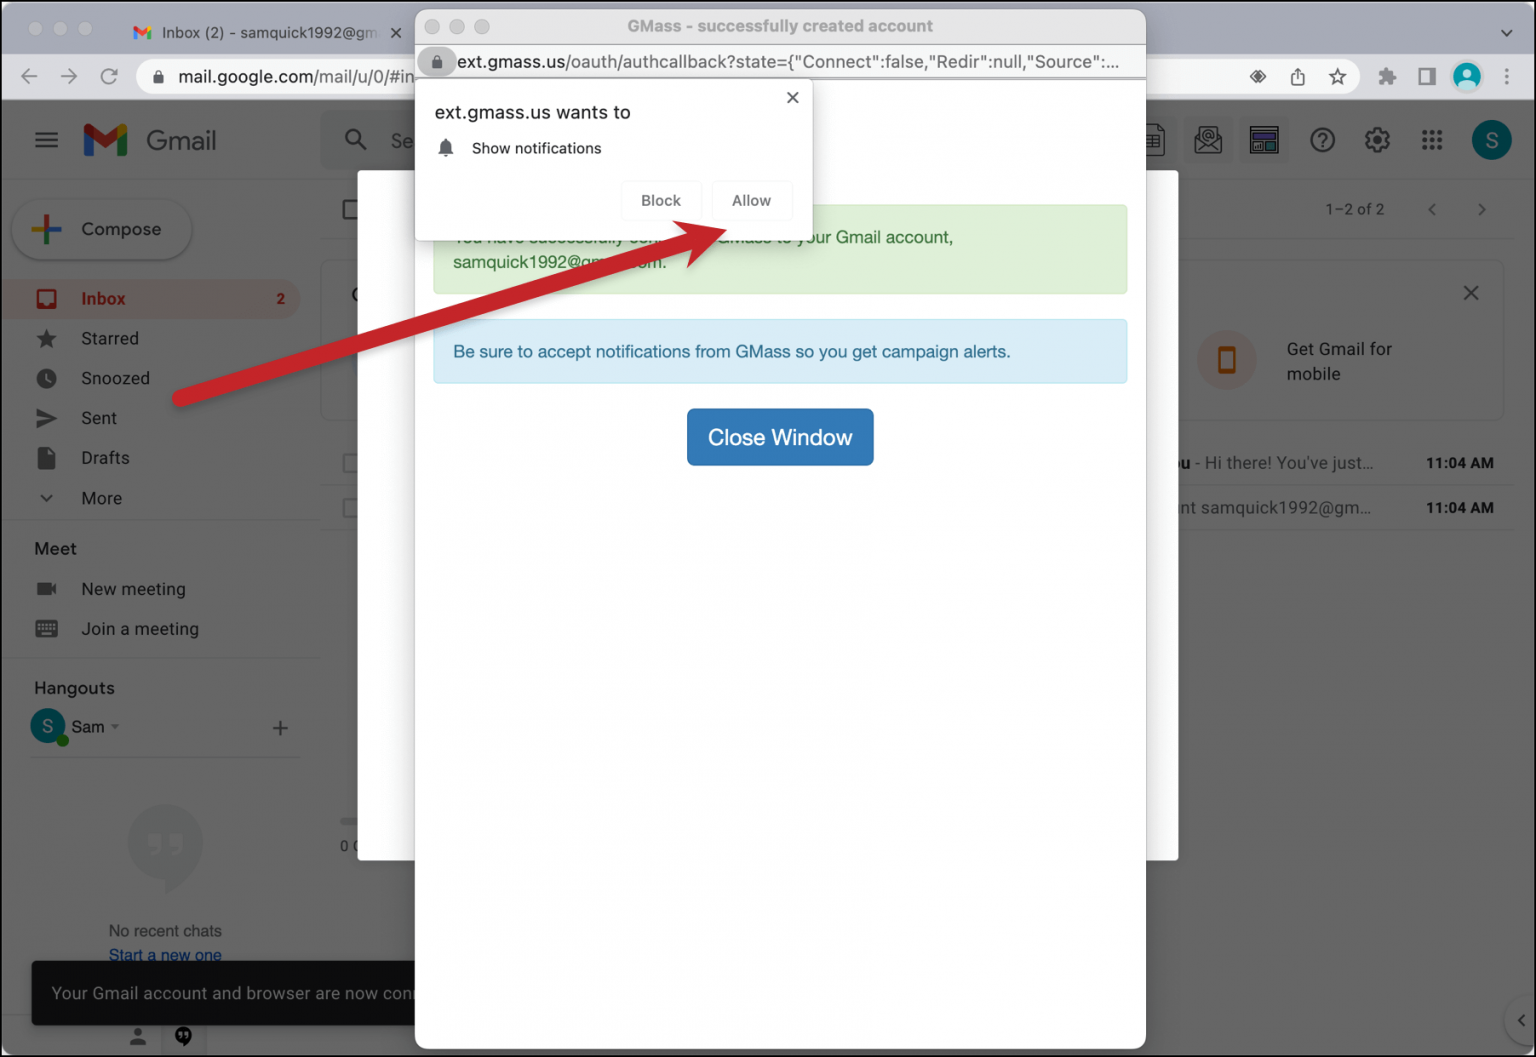The height and width of the screenshot is (1057, 1536).
Task: Switch to the Inbox folder
Action: [104, 298]
